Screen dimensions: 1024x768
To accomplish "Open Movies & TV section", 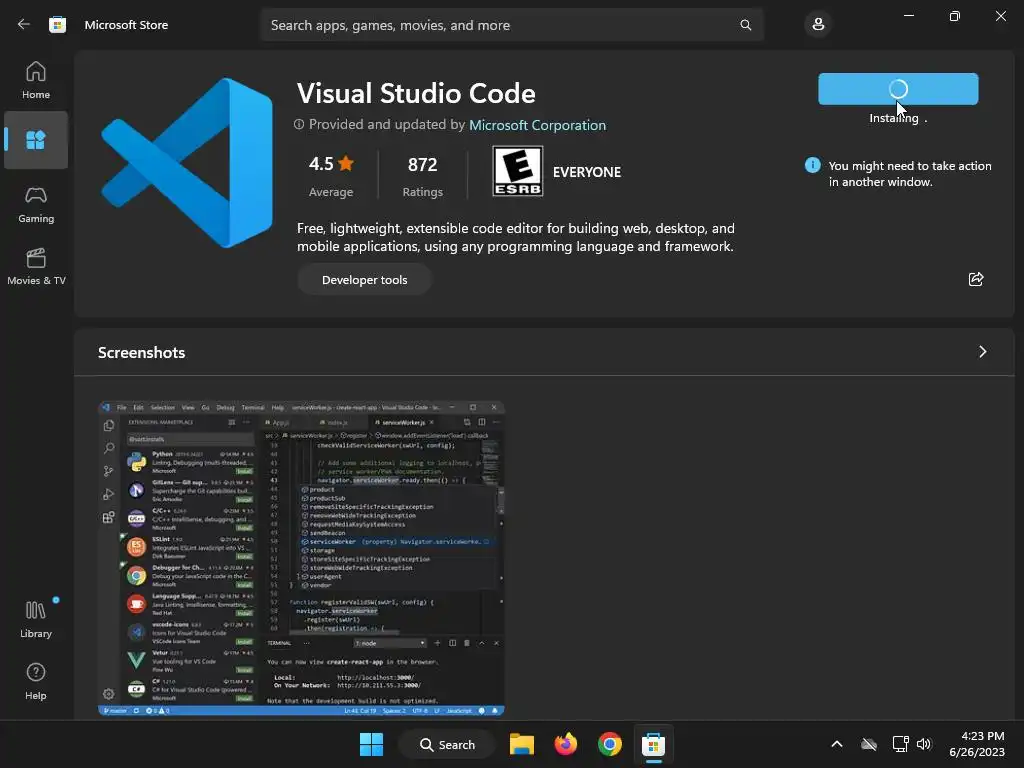I will pyautogui.click(x=36, y=266).
